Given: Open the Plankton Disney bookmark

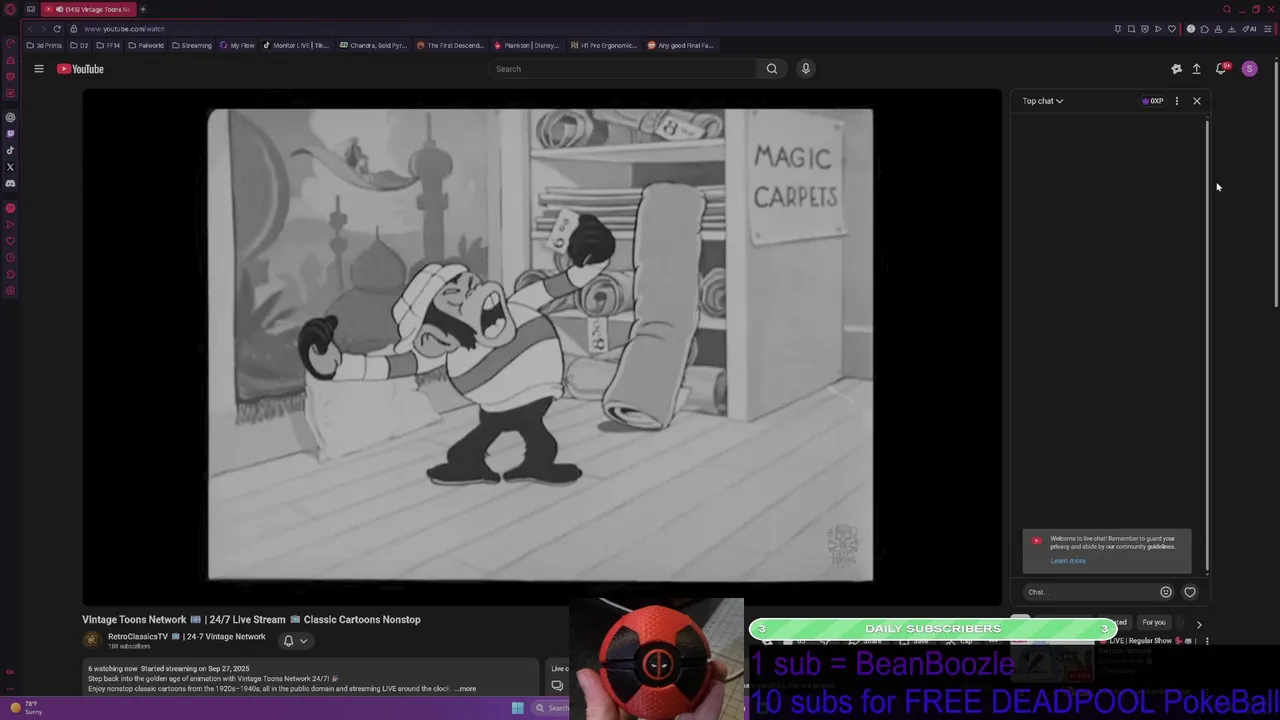Looking at the screenshot, I should (x=527, y=45).
